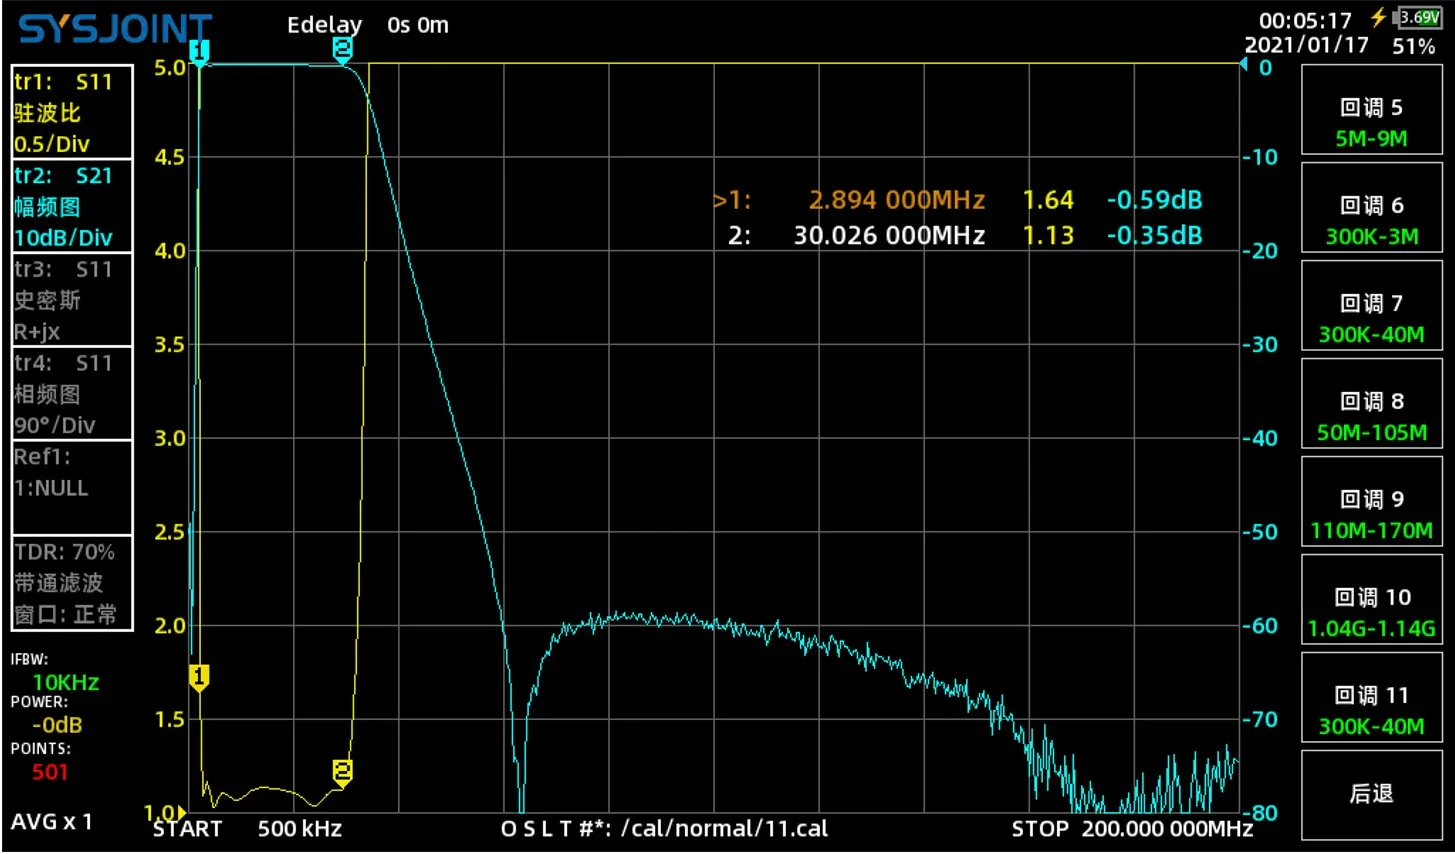
Task: Click the cyan reference level arrow at 0
Action: point(1245,65)
